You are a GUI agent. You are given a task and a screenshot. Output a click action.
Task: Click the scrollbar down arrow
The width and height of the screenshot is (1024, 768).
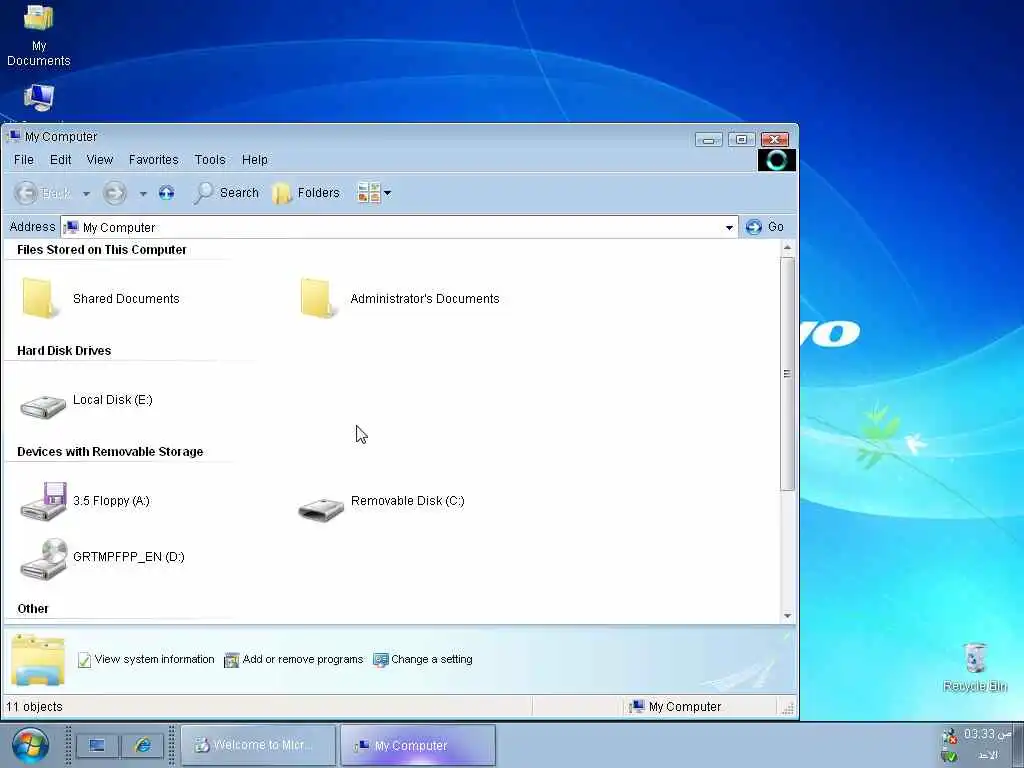click(x=787, y=616)
